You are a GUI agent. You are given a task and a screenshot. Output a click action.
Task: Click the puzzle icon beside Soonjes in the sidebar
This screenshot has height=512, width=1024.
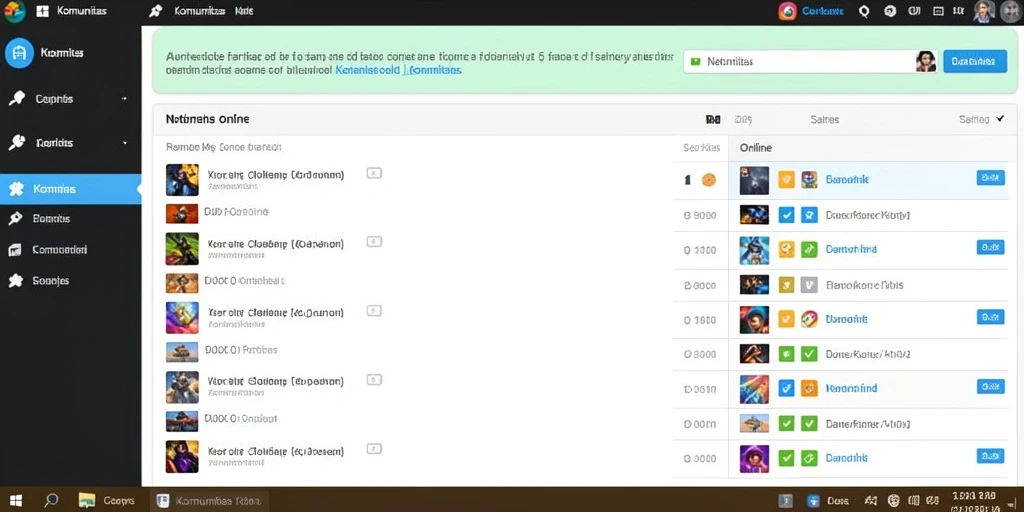click(x=15, y=281)
